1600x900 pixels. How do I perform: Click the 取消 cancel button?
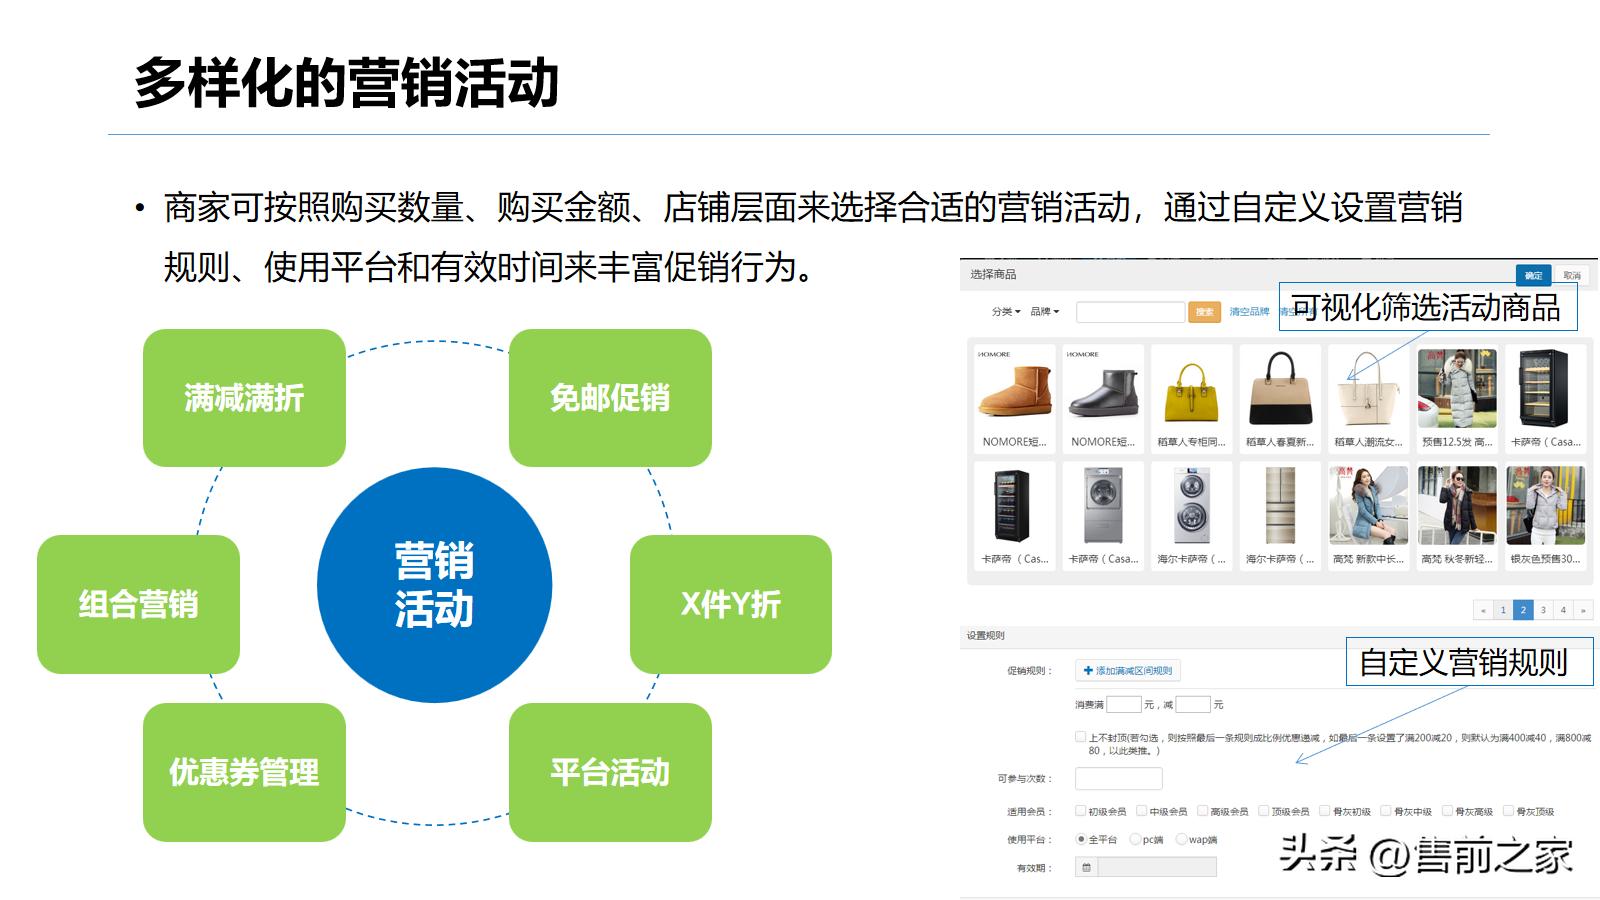[x=1572, y=274]
